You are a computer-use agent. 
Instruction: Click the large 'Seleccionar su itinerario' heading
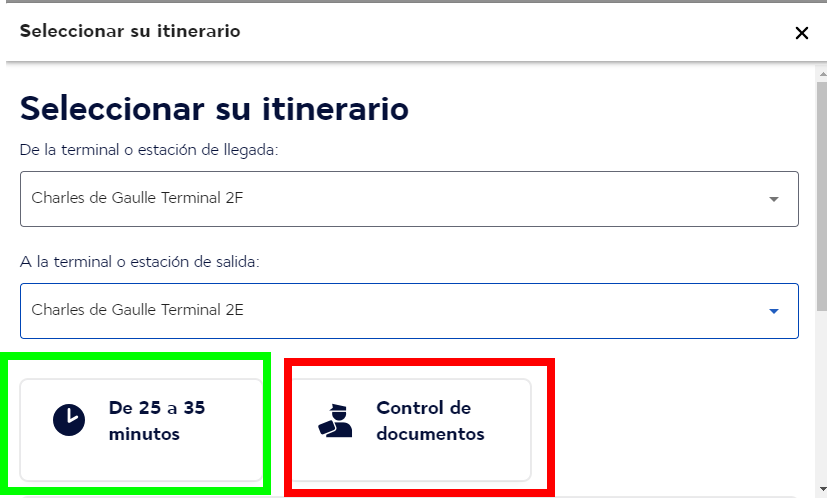point(214,109)
